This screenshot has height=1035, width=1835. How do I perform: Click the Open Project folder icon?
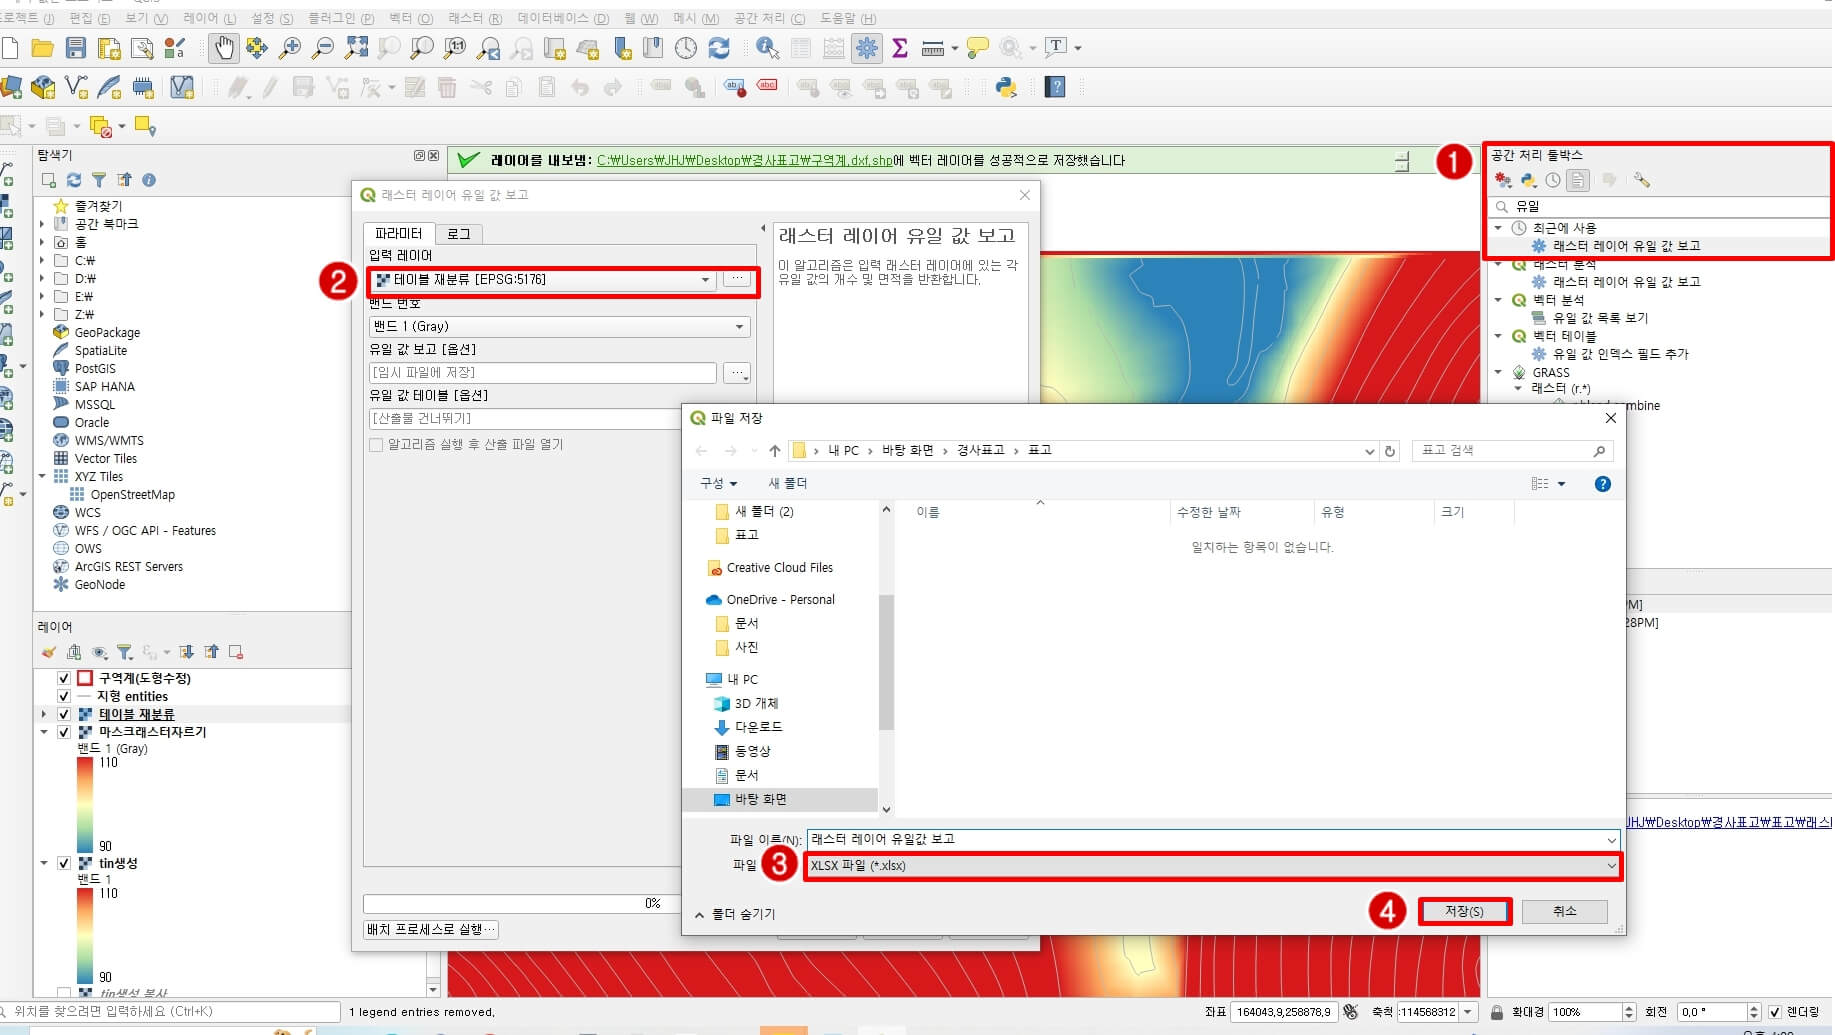(x=42, y=48)
